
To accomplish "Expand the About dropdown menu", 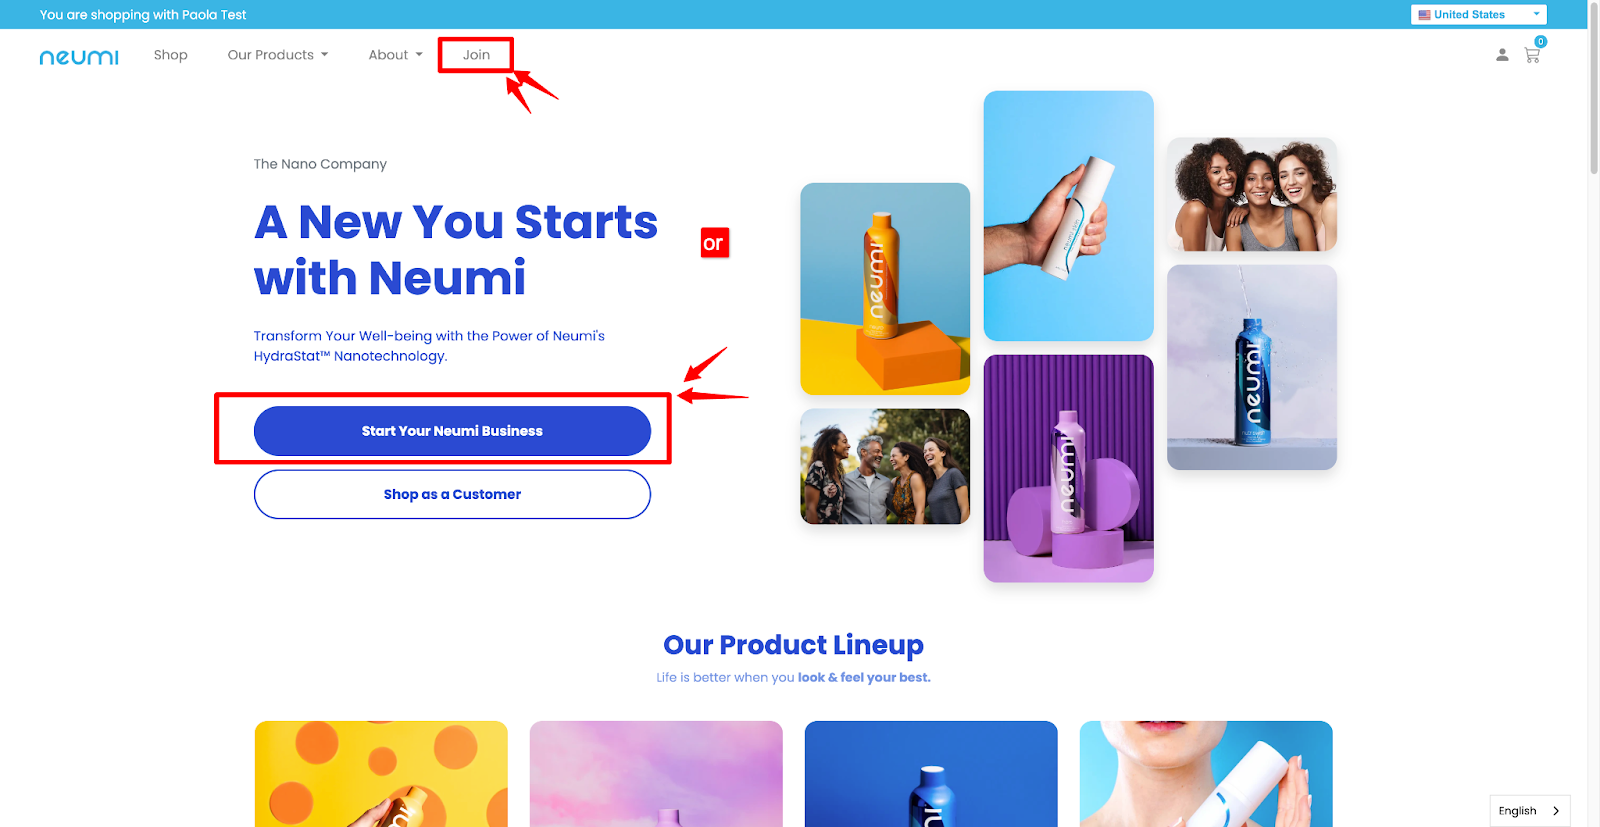I will pos(395,55).
